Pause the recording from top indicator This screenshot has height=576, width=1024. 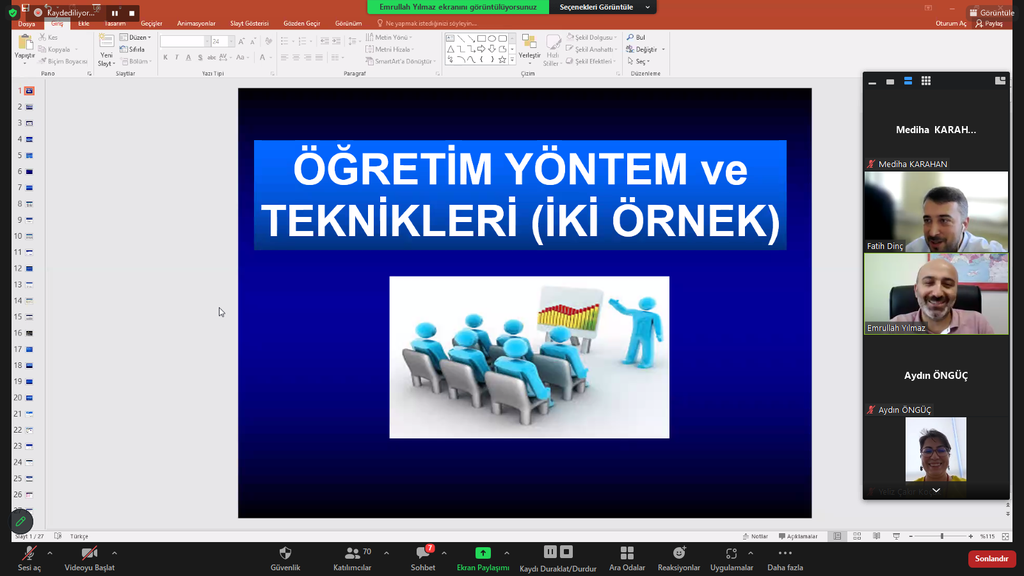click(x=115, y=13)
